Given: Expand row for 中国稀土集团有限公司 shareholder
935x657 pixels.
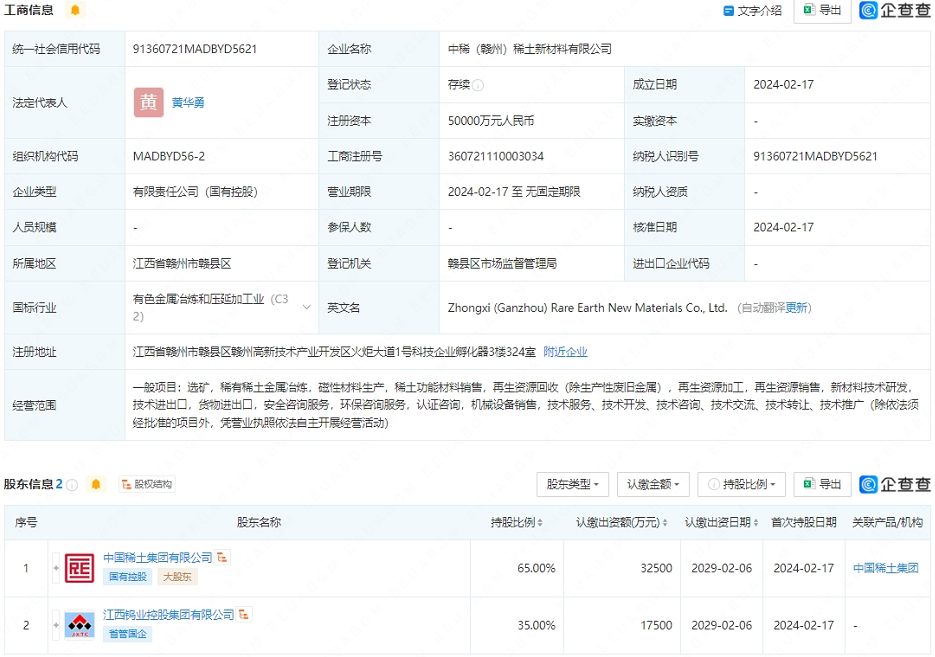Looking at the screenshot, I should [x=56, y=568].
